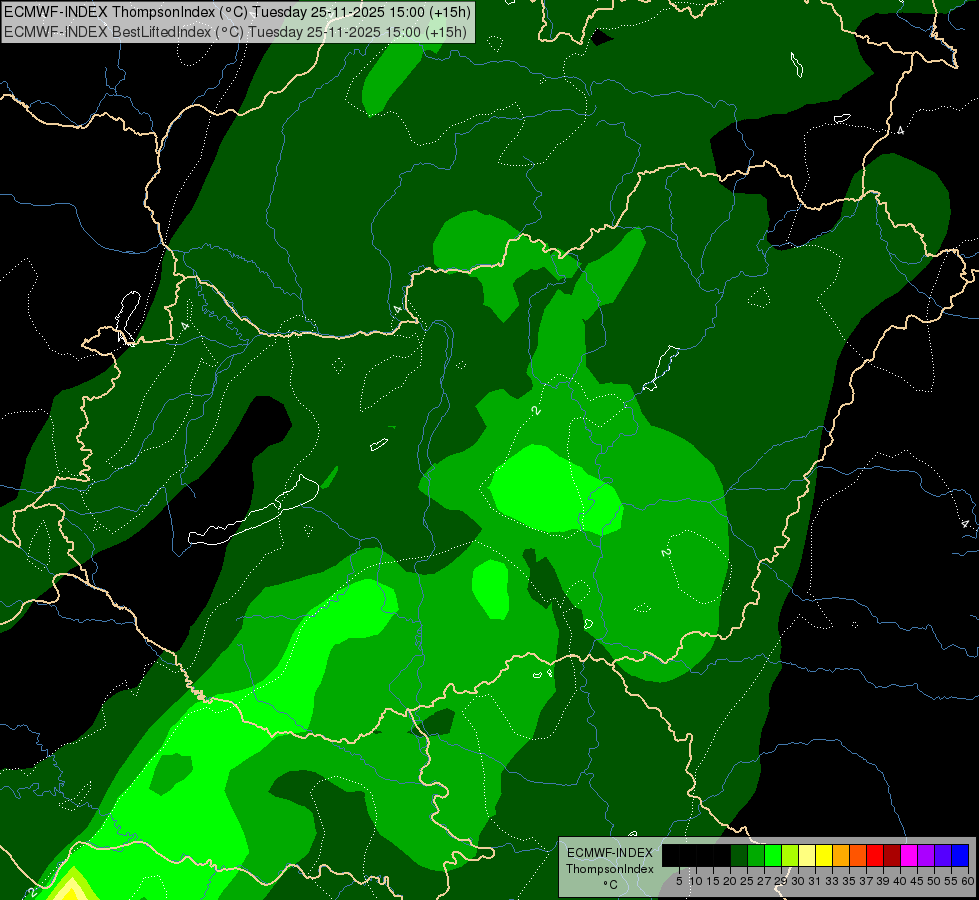The height and width of the screenshot is (900, 979).
Task: Click the blue 55-60 legend swatch
Action: coord(960,855)
